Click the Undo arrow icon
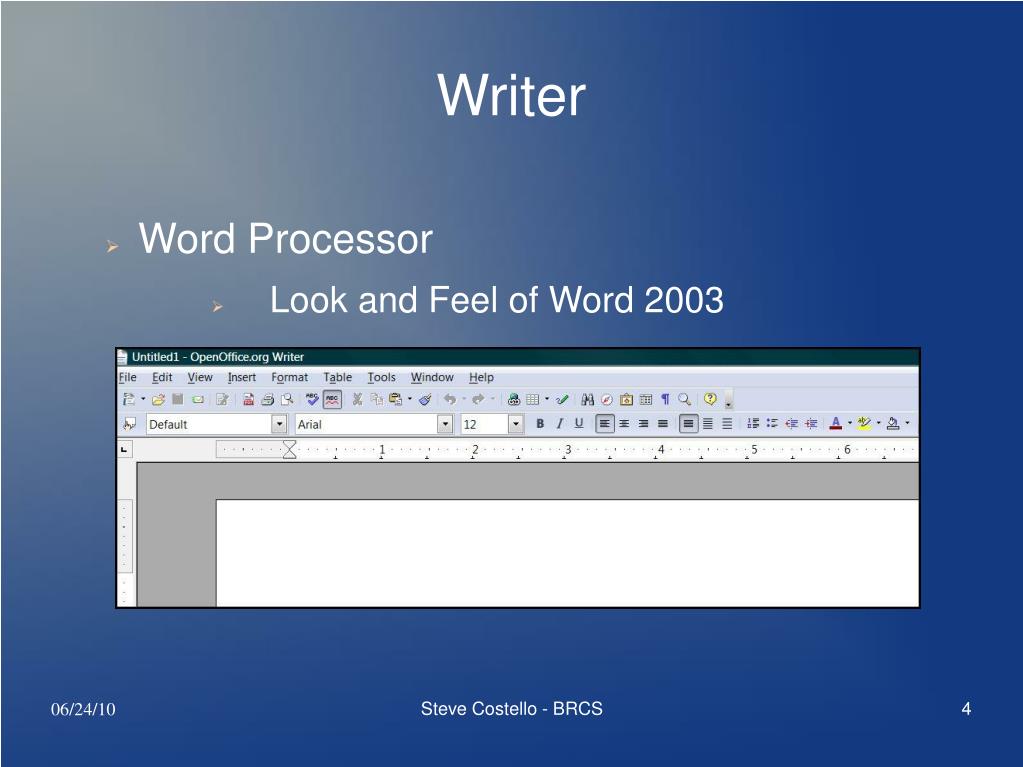 click(450, 399)
